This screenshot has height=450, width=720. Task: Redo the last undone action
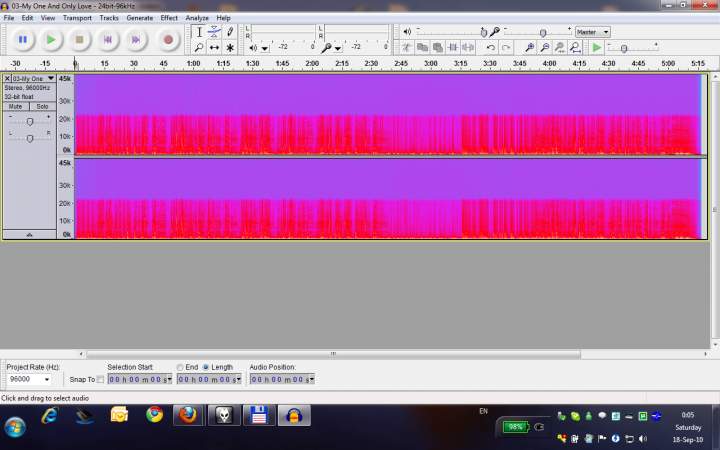coord(506,47)
